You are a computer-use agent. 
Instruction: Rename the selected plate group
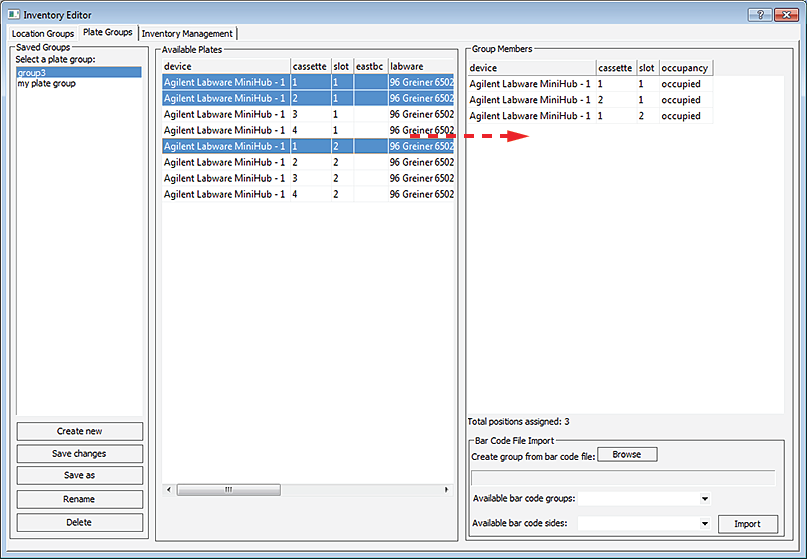(80, 499)
